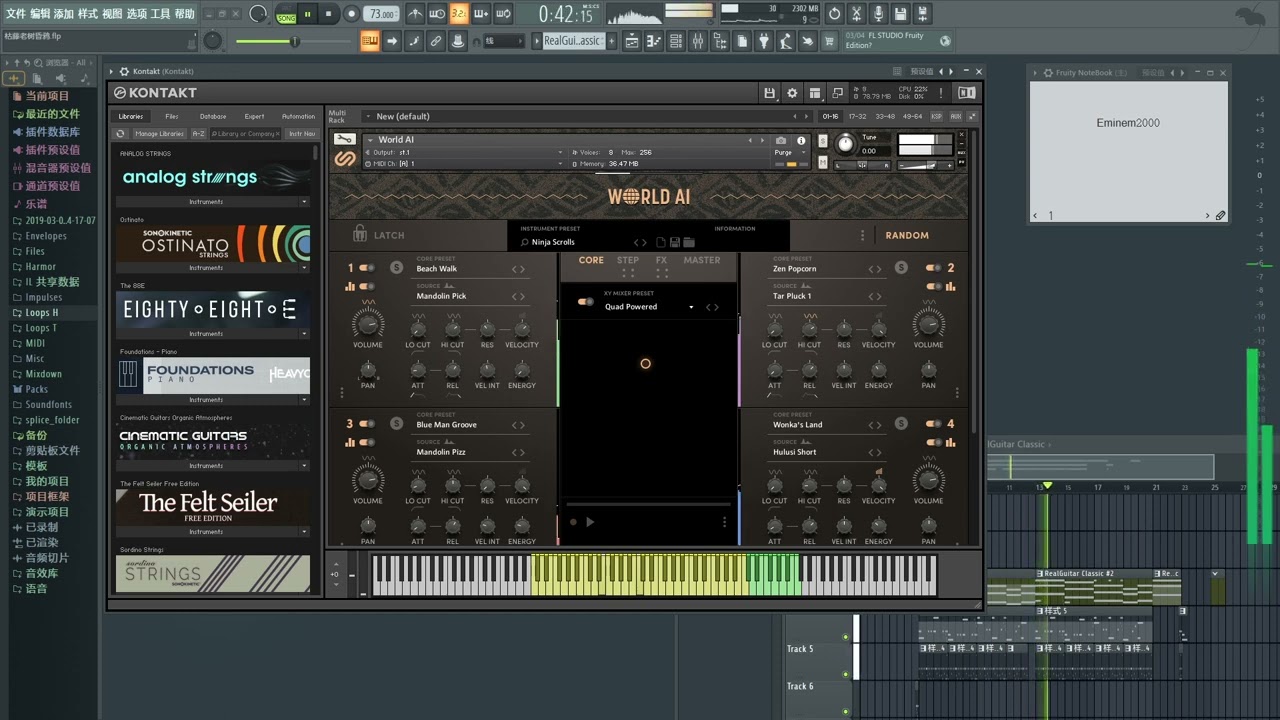This screenshot has height=720, width=1280.
Task: Switch to the Files tab in Kontakt browser
Action: [x=172, y=116]
